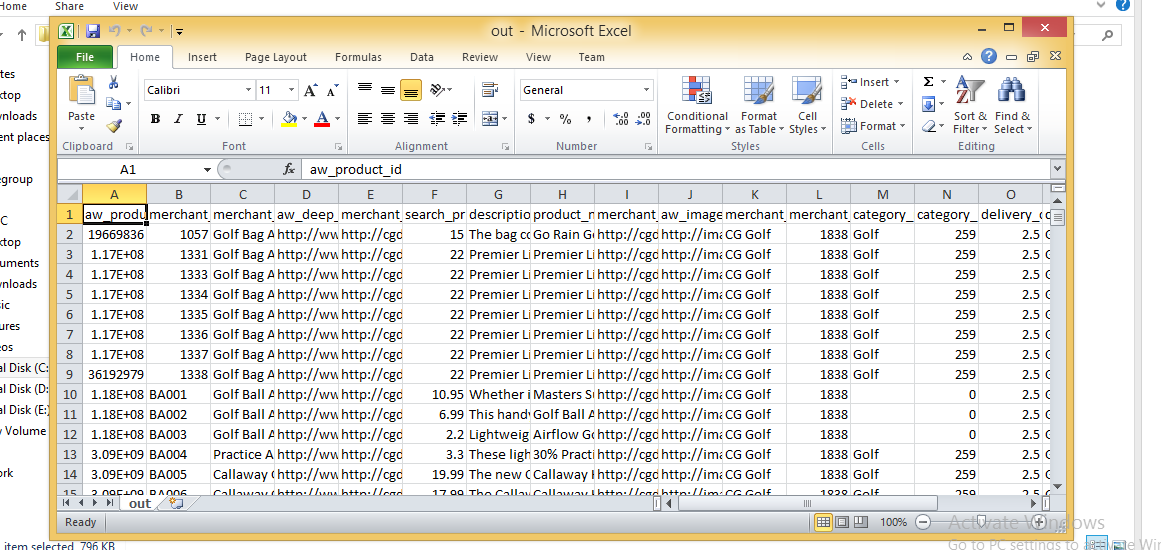Click Delete cells button
Screen dimensions: 1161x550
(872, 104)
